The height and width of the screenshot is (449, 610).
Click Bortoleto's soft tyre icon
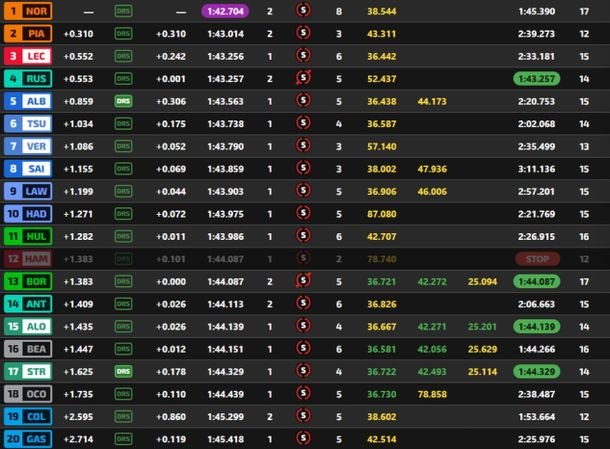(x=304, y=280)
